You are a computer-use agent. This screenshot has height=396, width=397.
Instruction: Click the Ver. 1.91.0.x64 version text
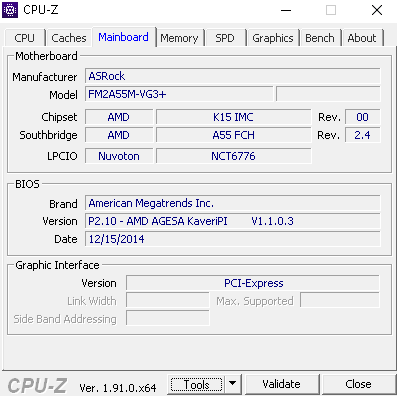[118, 388]
